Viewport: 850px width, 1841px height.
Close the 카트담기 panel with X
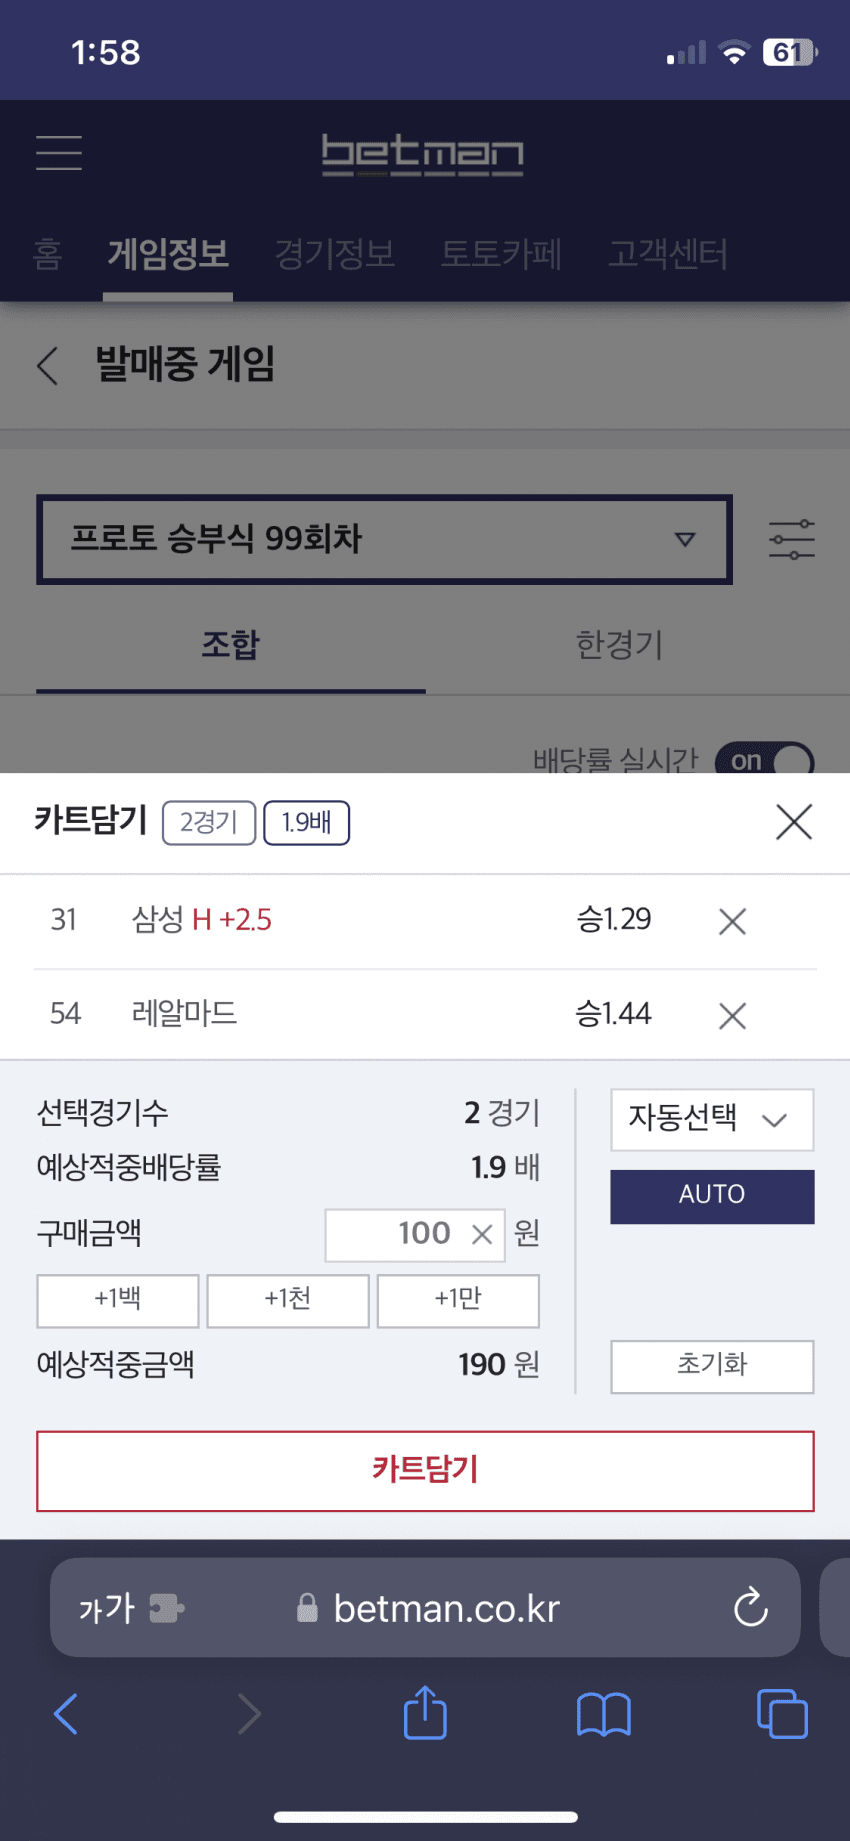pyautogui.click(x=794, y=822)
